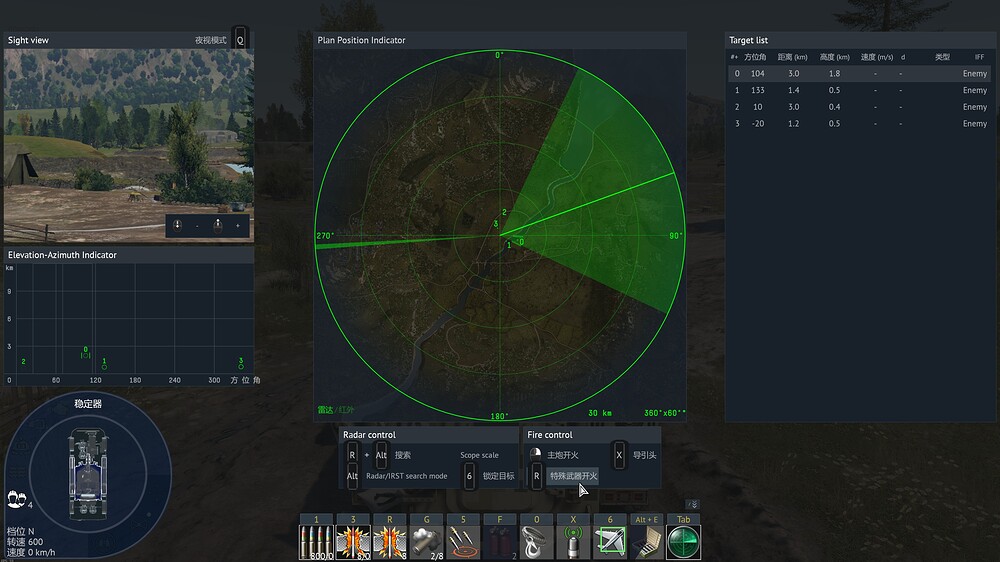The image size is (1000, 562).
Task: Click the R key in Fire control
Action: [536, 476]
